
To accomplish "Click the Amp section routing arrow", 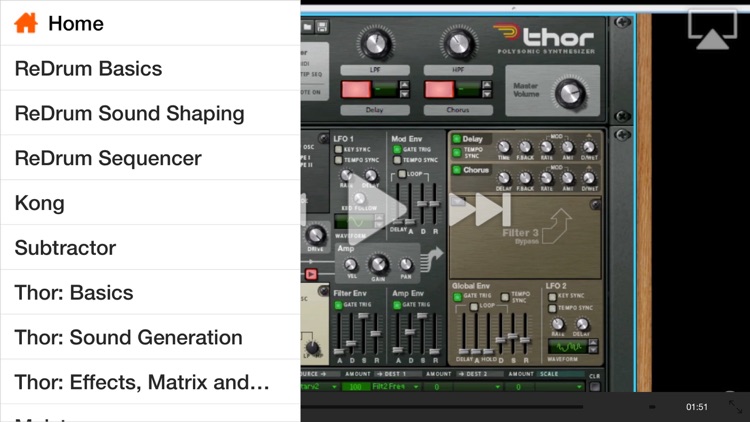I will click(x=431, y=260).
